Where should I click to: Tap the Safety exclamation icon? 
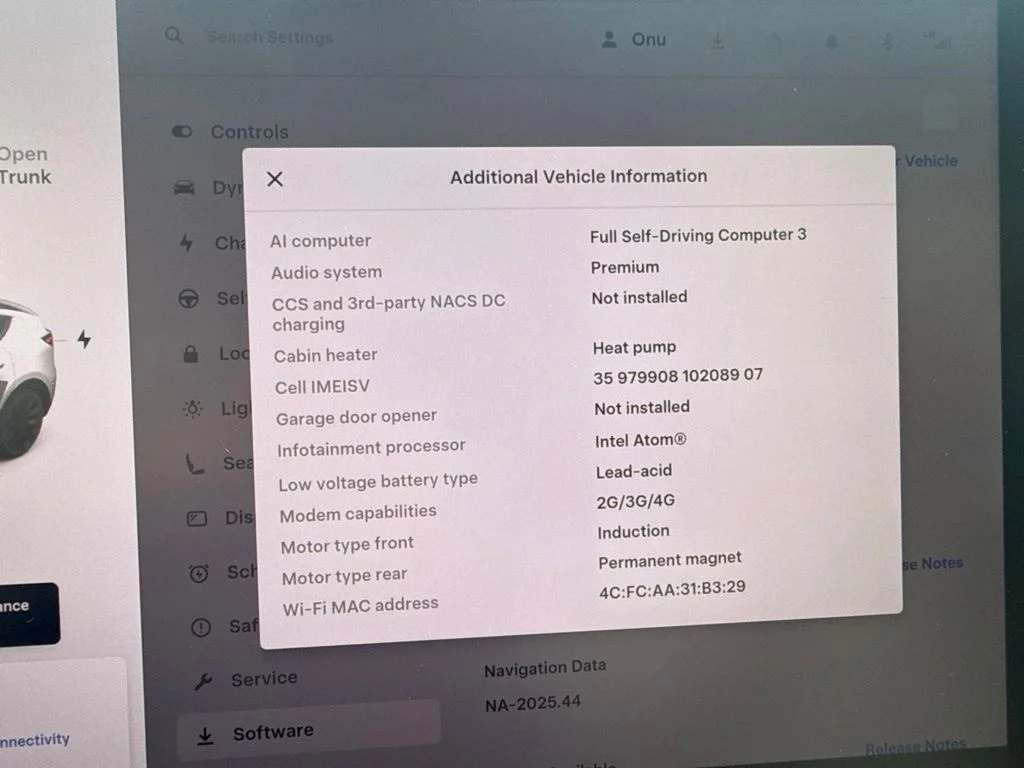(x=200, y=628)
